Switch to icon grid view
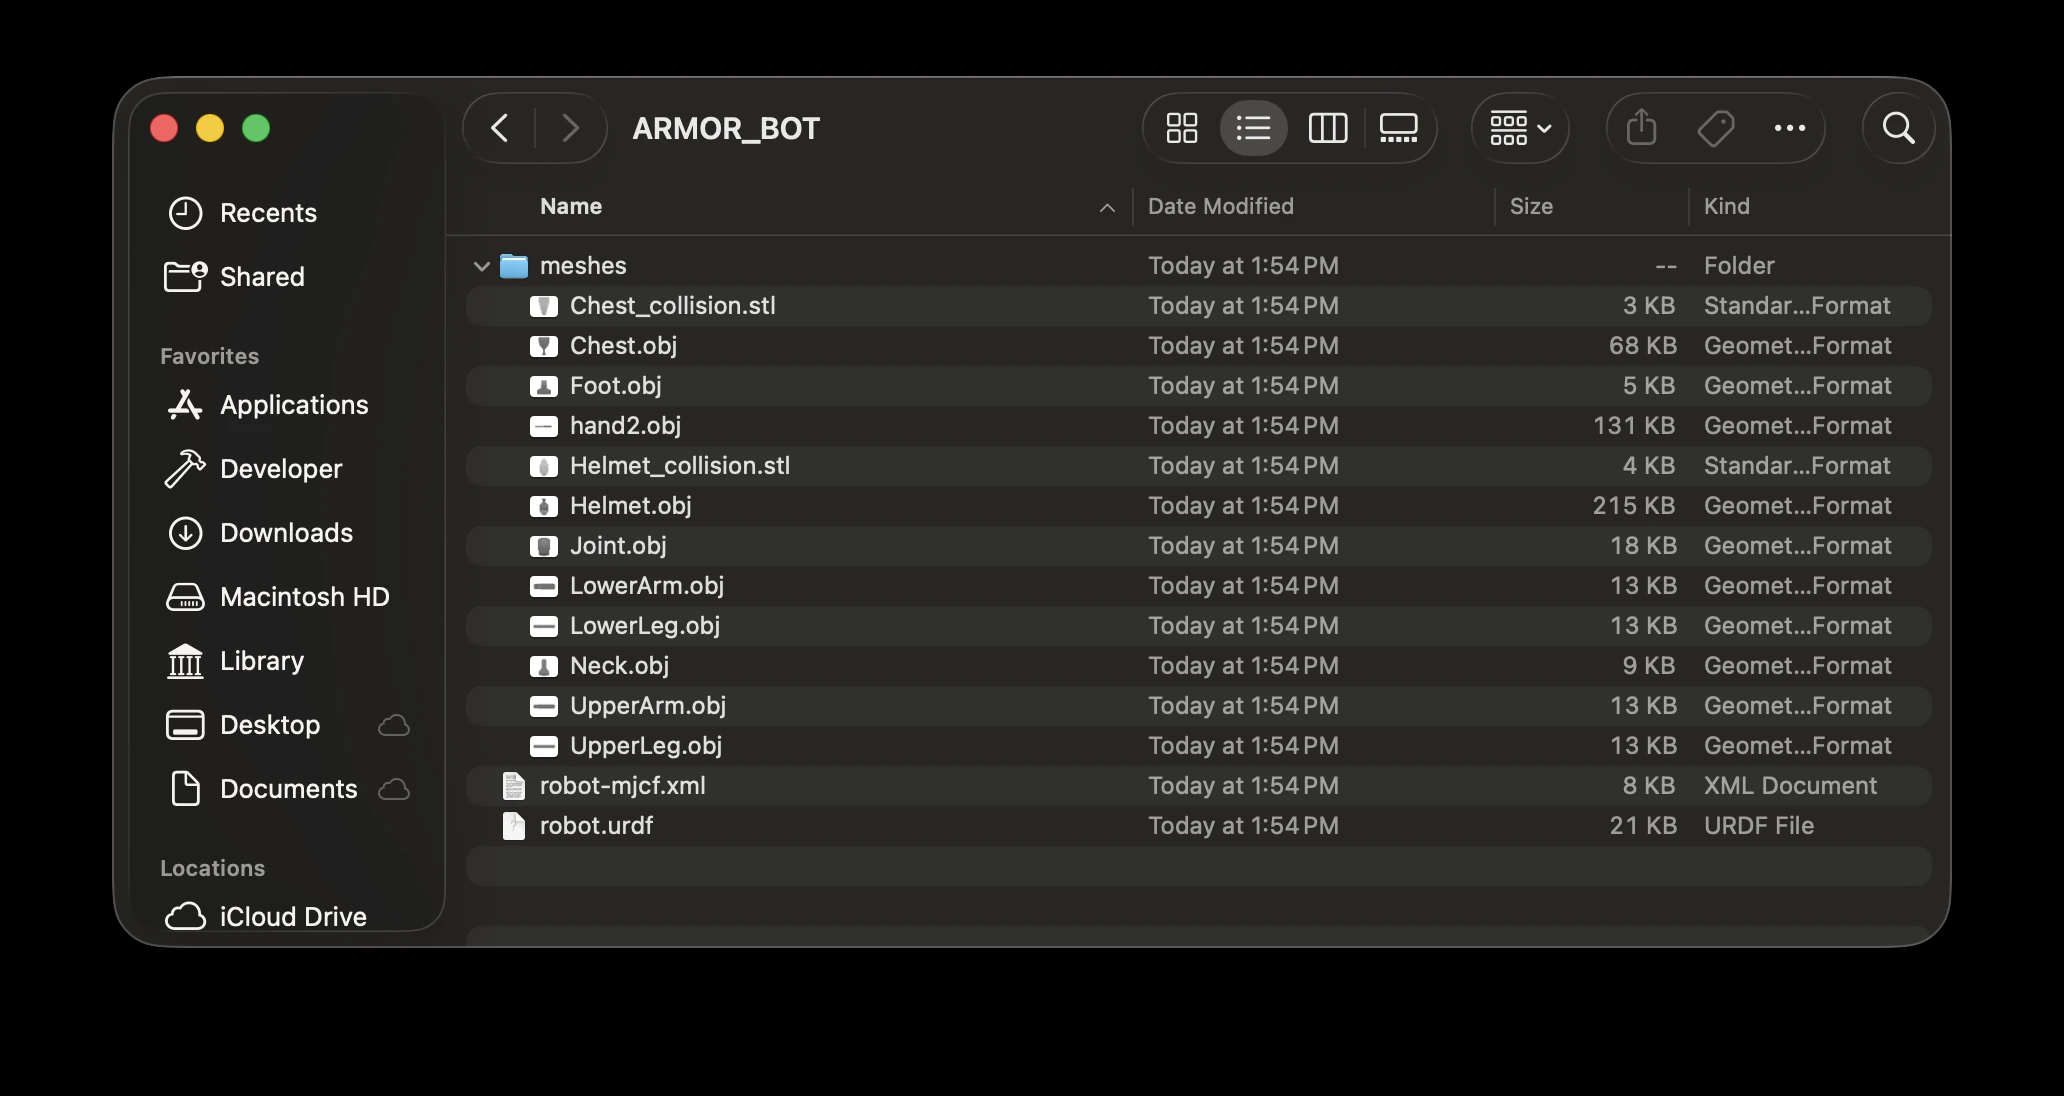 click(1181, 128)
